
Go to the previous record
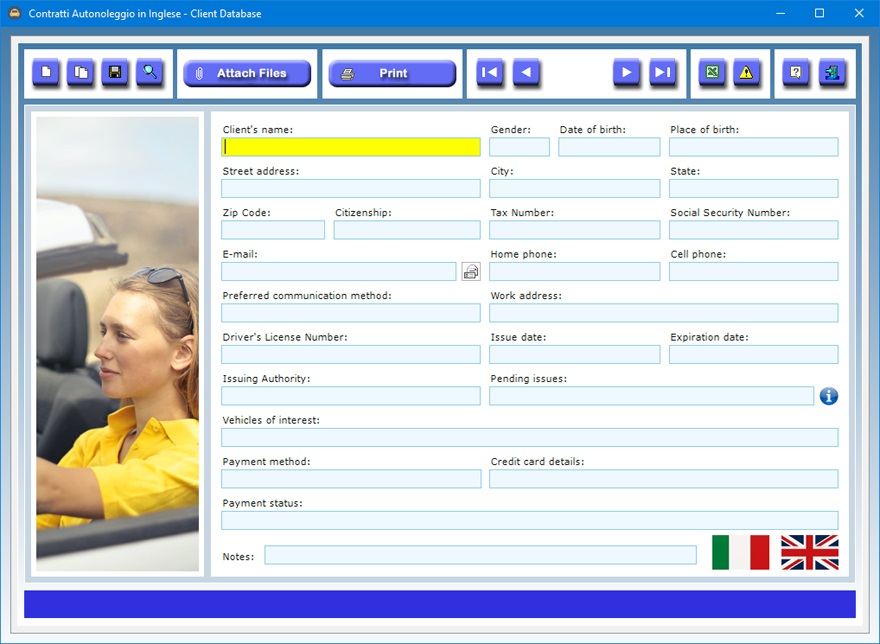pyautogui.click(x=526, y=73)
